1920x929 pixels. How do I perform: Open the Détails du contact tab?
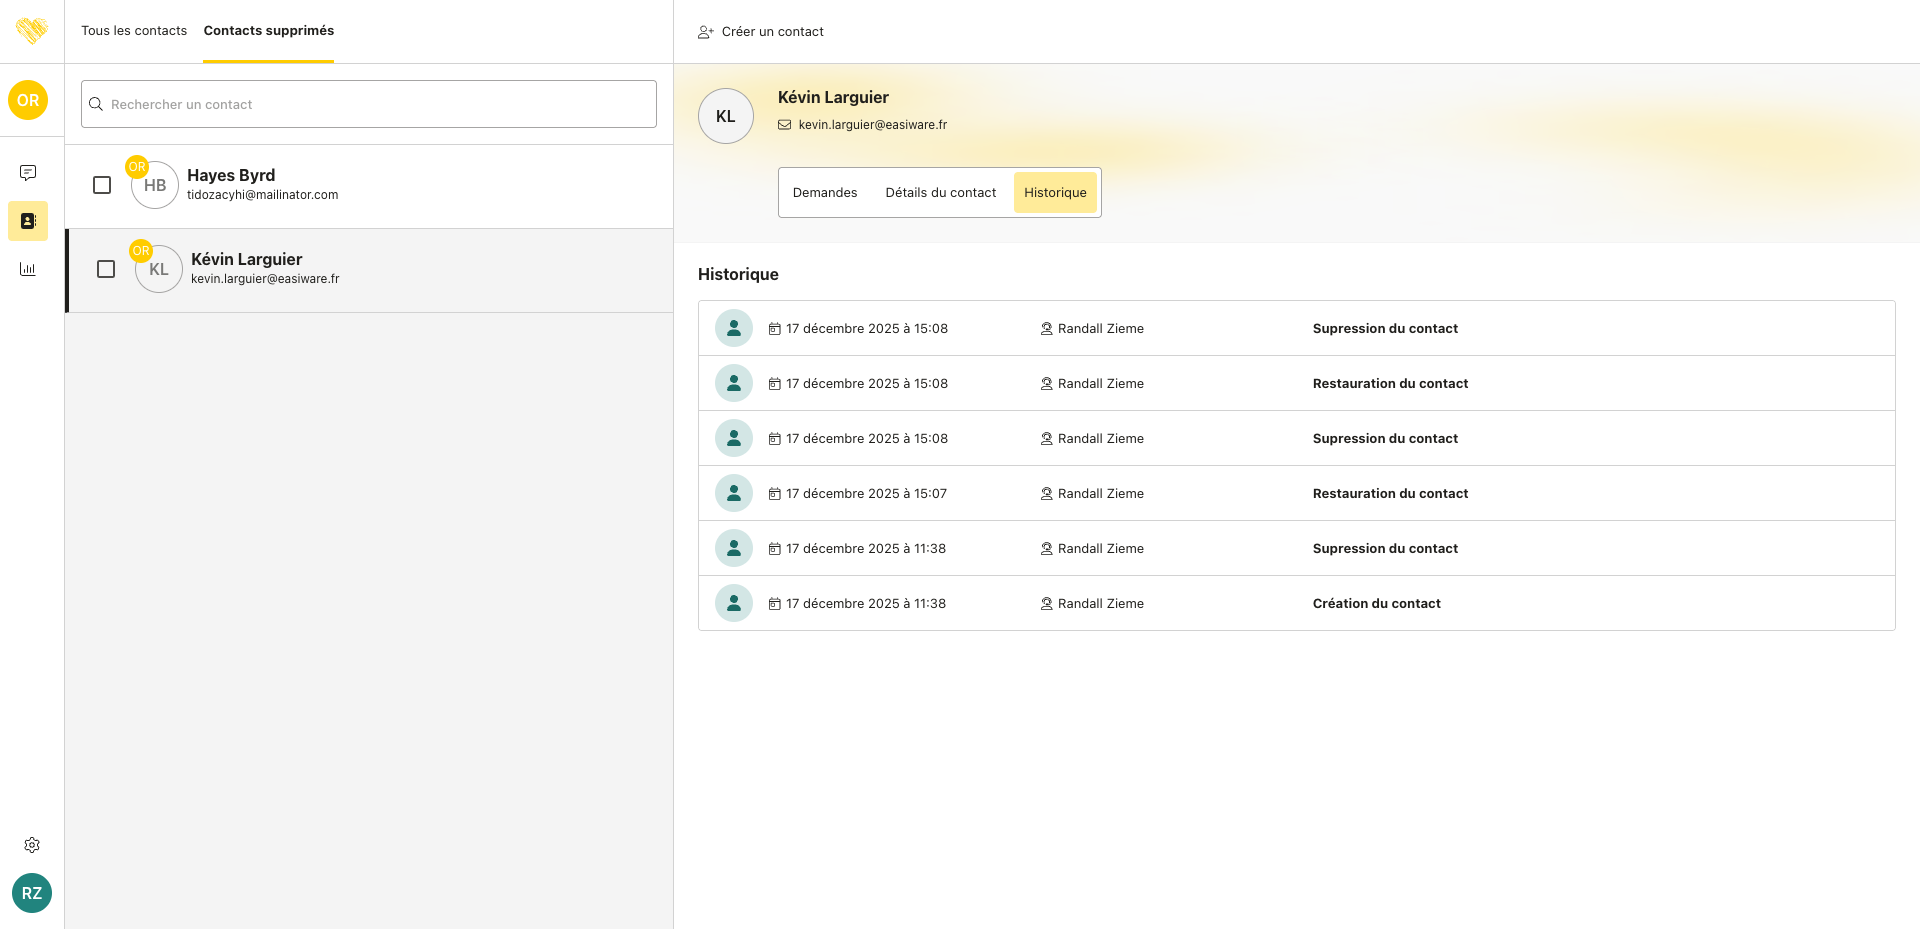tap(940, 193)
